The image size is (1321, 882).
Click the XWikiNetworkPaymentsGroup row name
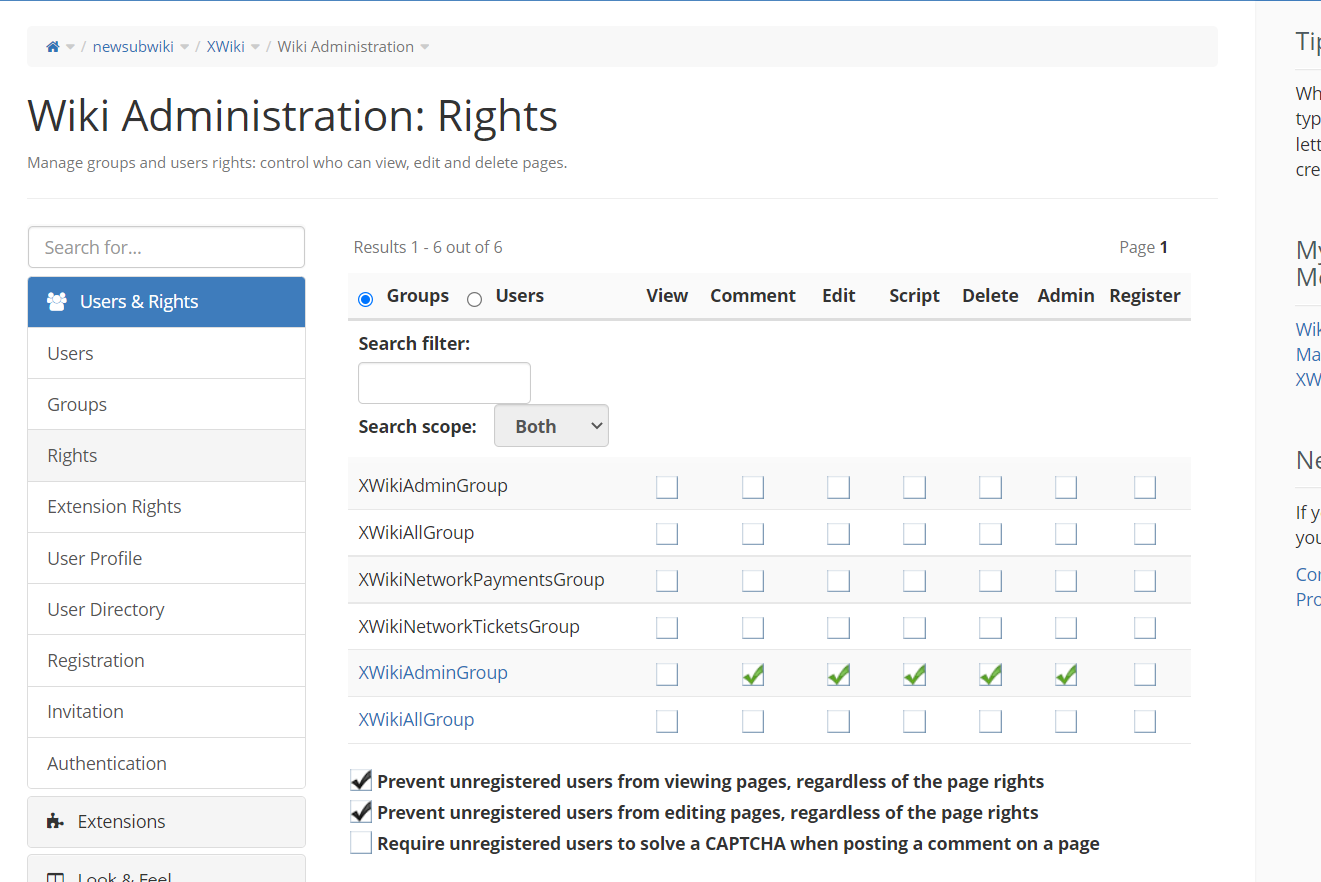(481, 580)
